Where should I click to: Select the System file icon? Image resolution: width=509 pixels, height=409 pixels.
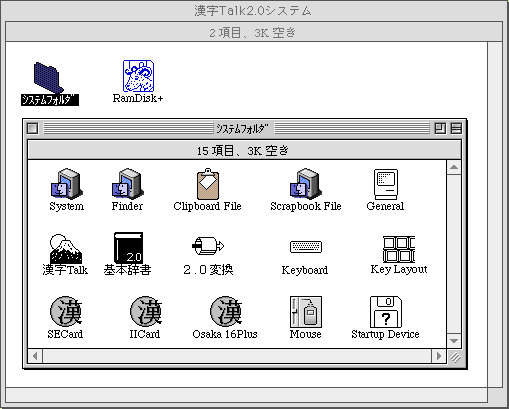(x=66, y=184)
